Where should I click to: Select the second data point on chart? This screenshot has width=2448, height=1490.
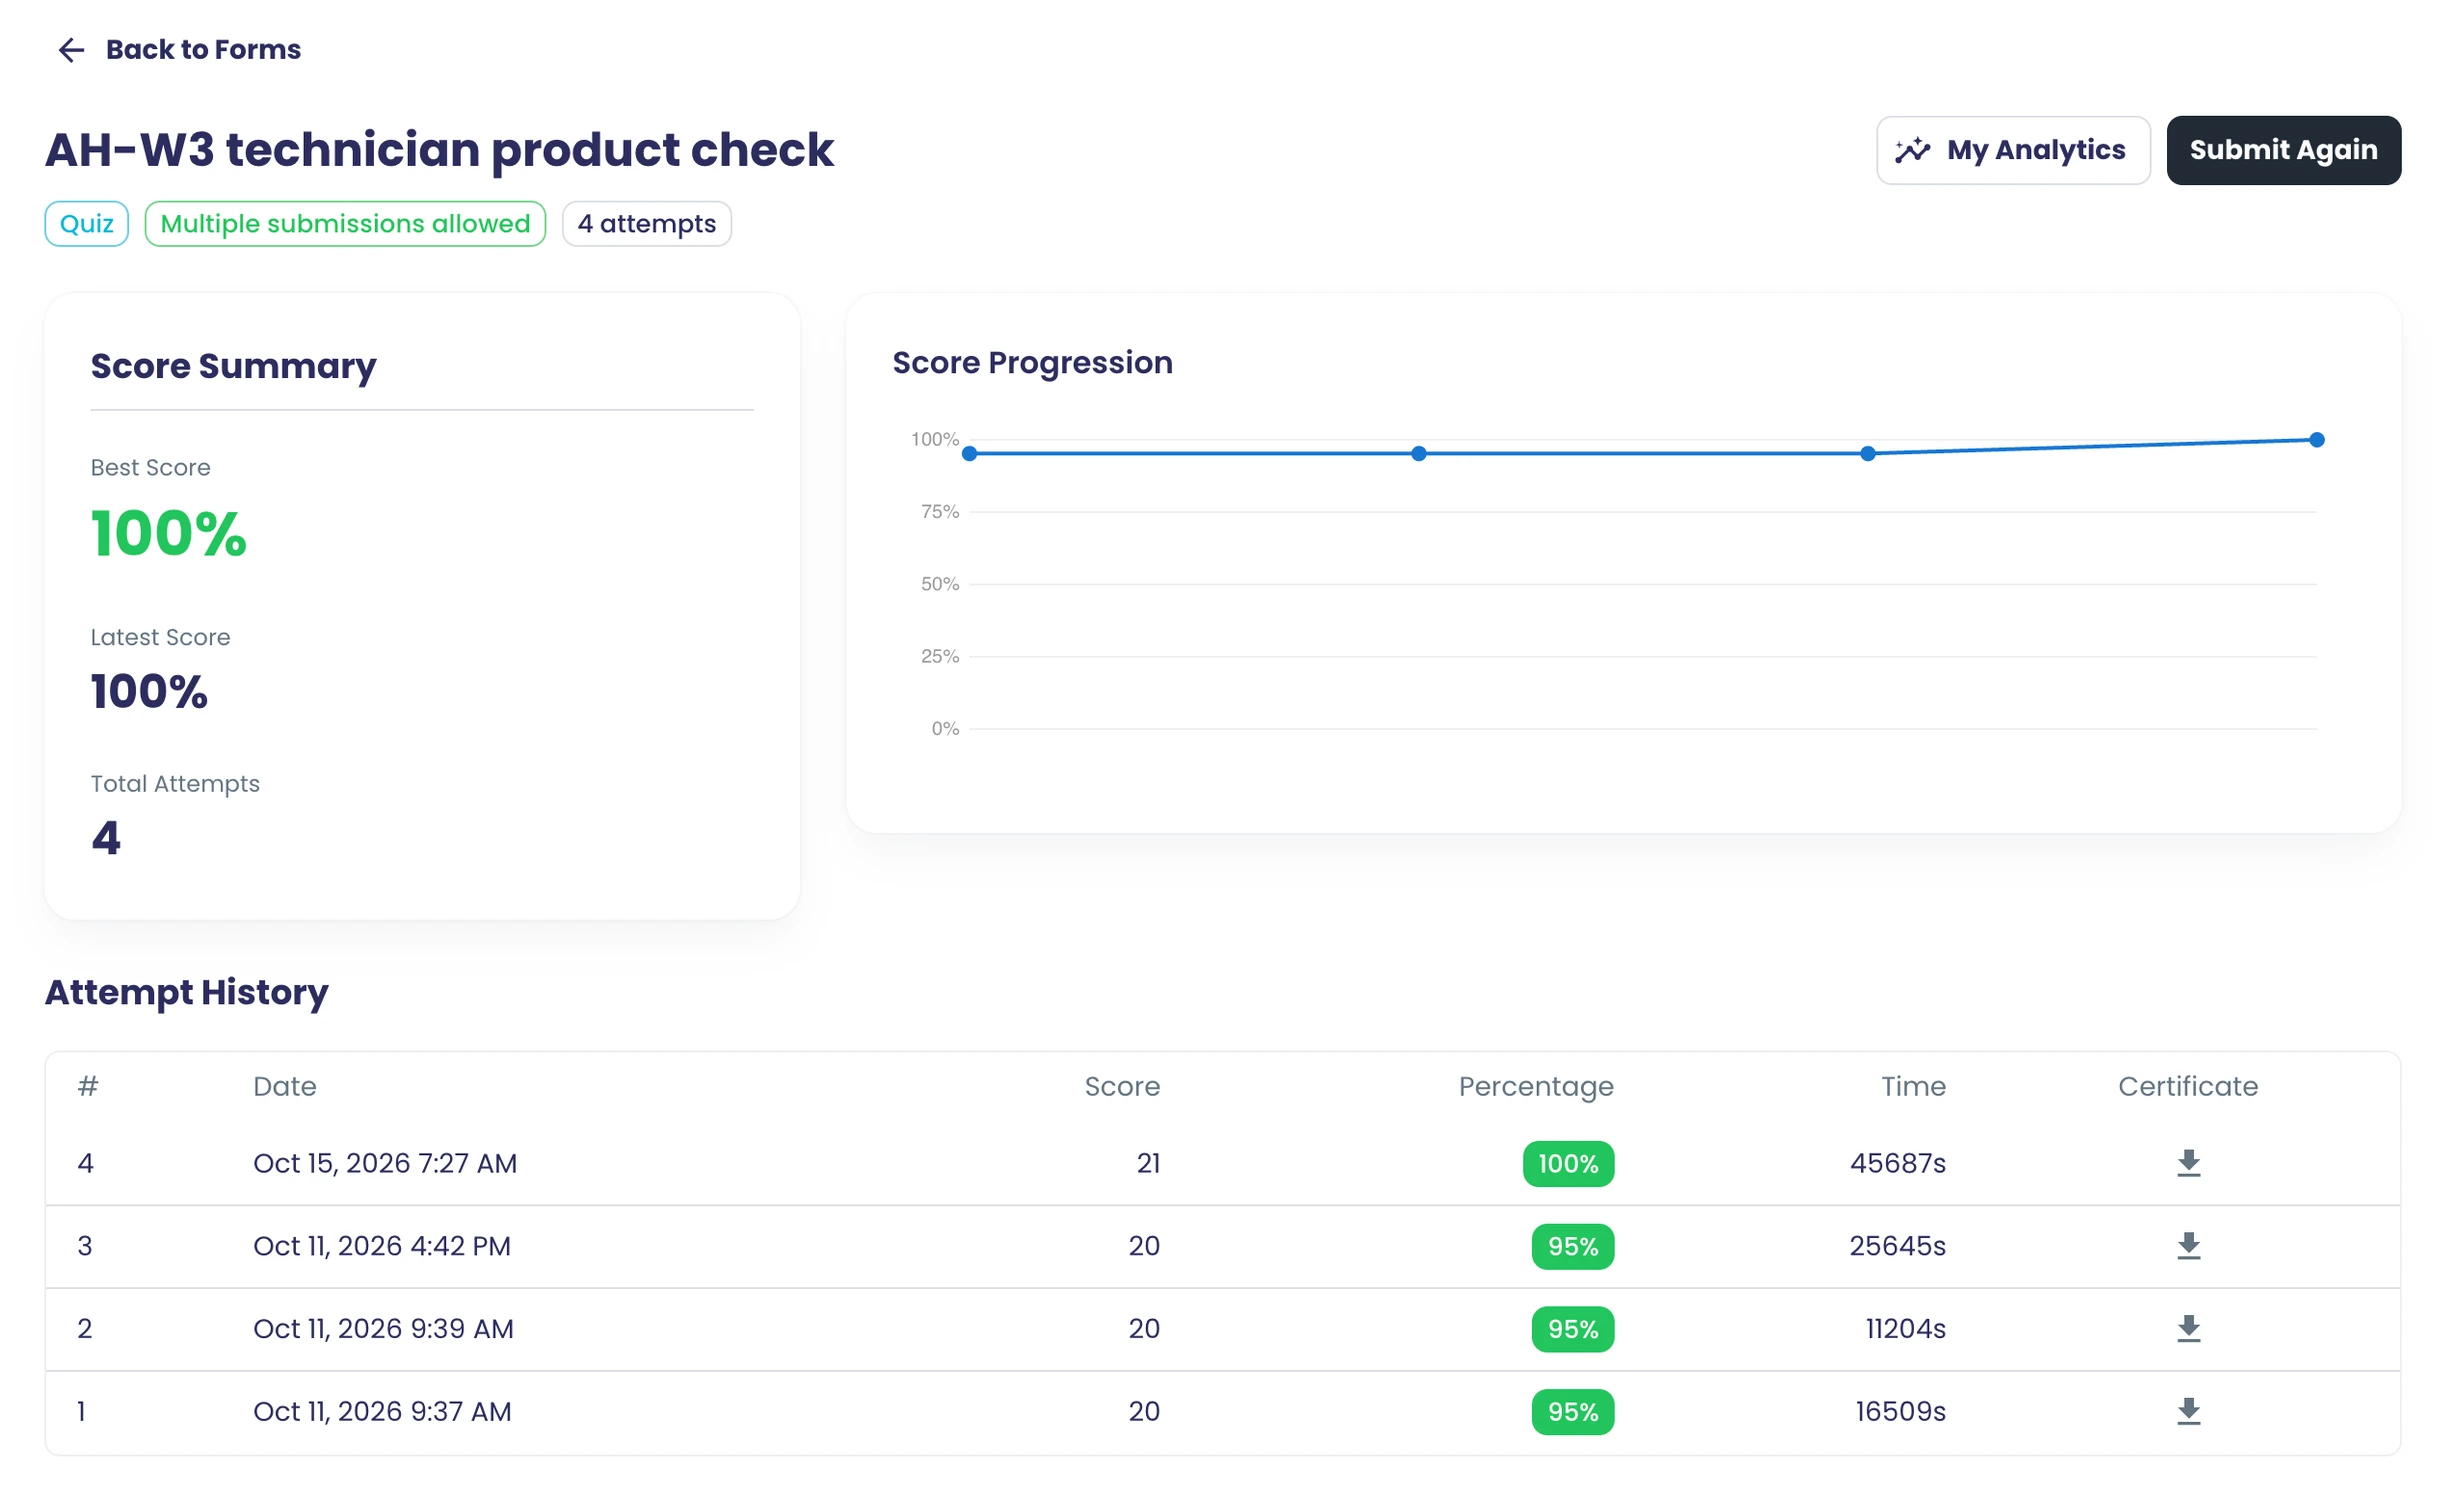(1418, 454)
